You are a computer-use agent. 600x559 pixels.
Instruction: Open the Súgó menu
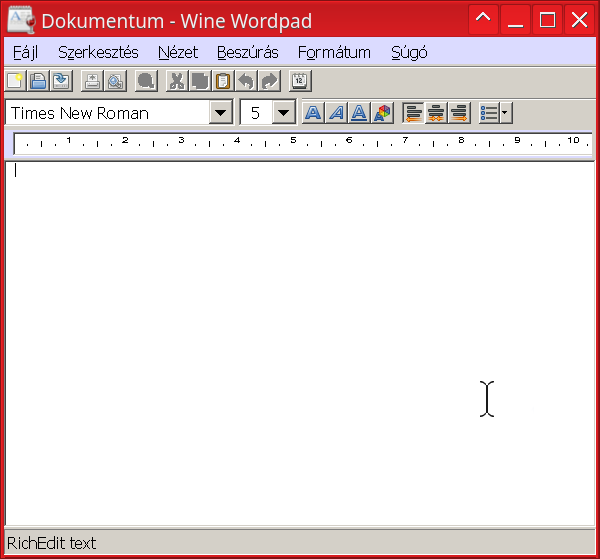tap(409, 52)
